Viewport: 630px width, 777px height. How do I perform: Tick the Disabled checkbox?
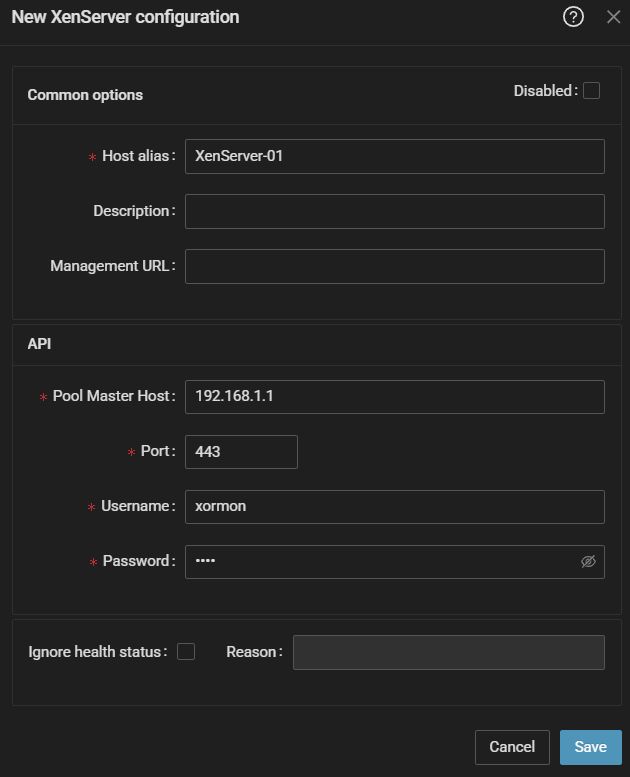pyautogui.click(x=591, y=91)
